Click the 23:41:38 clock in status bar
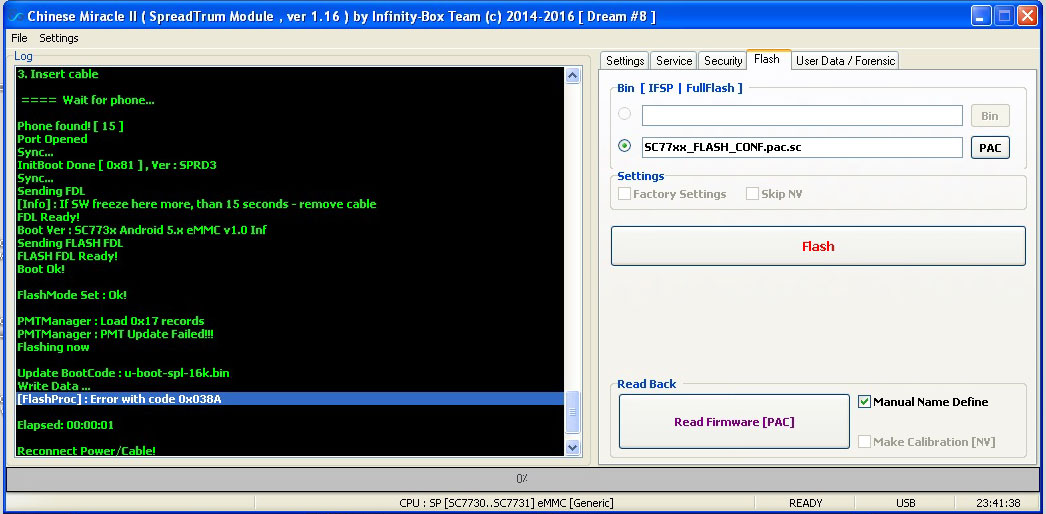Viewport: 1046px width, 514px height. (x=997, y=503)
